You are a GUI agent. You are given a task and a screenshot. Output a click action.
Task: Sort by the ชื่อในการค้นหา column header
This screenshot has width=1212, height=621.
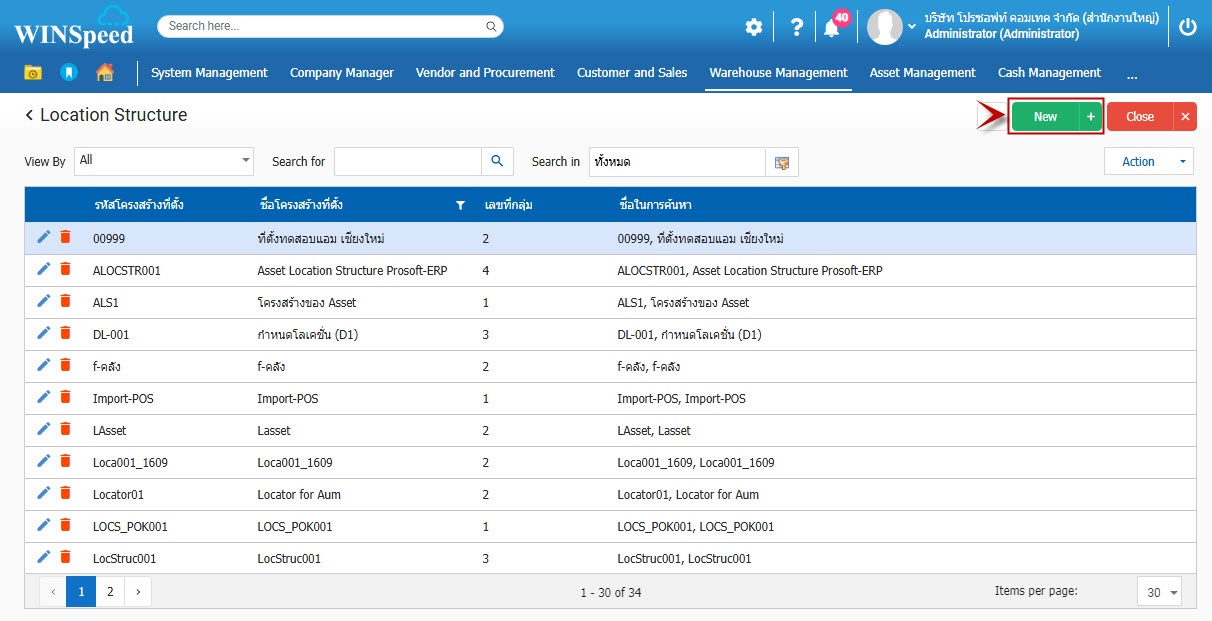pyautogui.click(x=655, y=205)
